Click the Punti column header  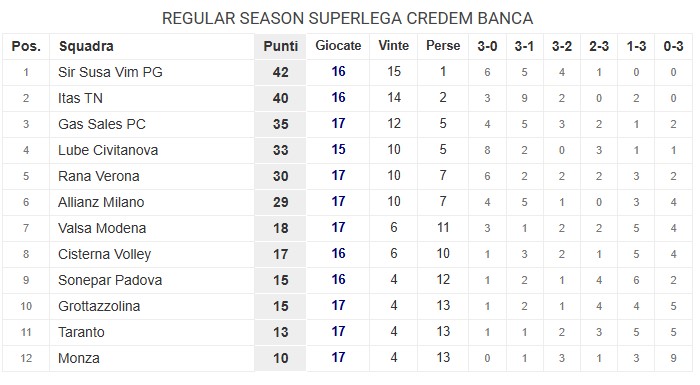[x=280, y=46]
